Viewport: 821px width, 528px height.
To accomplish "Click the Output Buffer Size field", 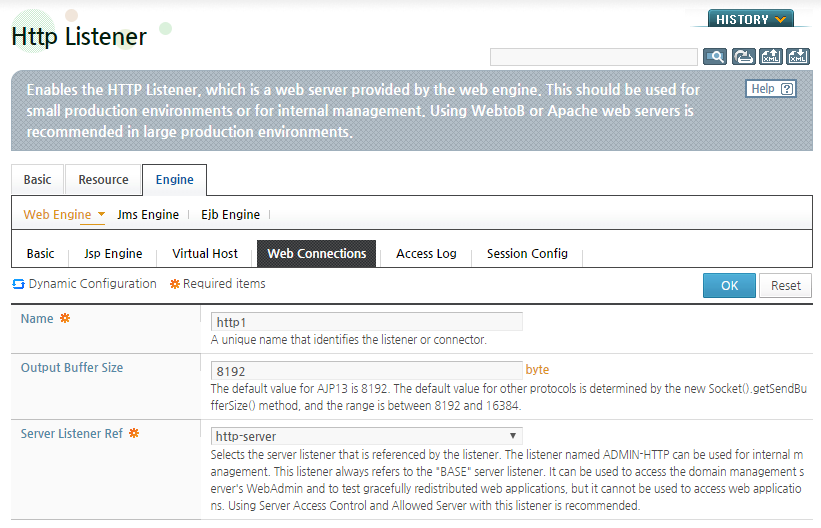I will (x=367, y=371).
